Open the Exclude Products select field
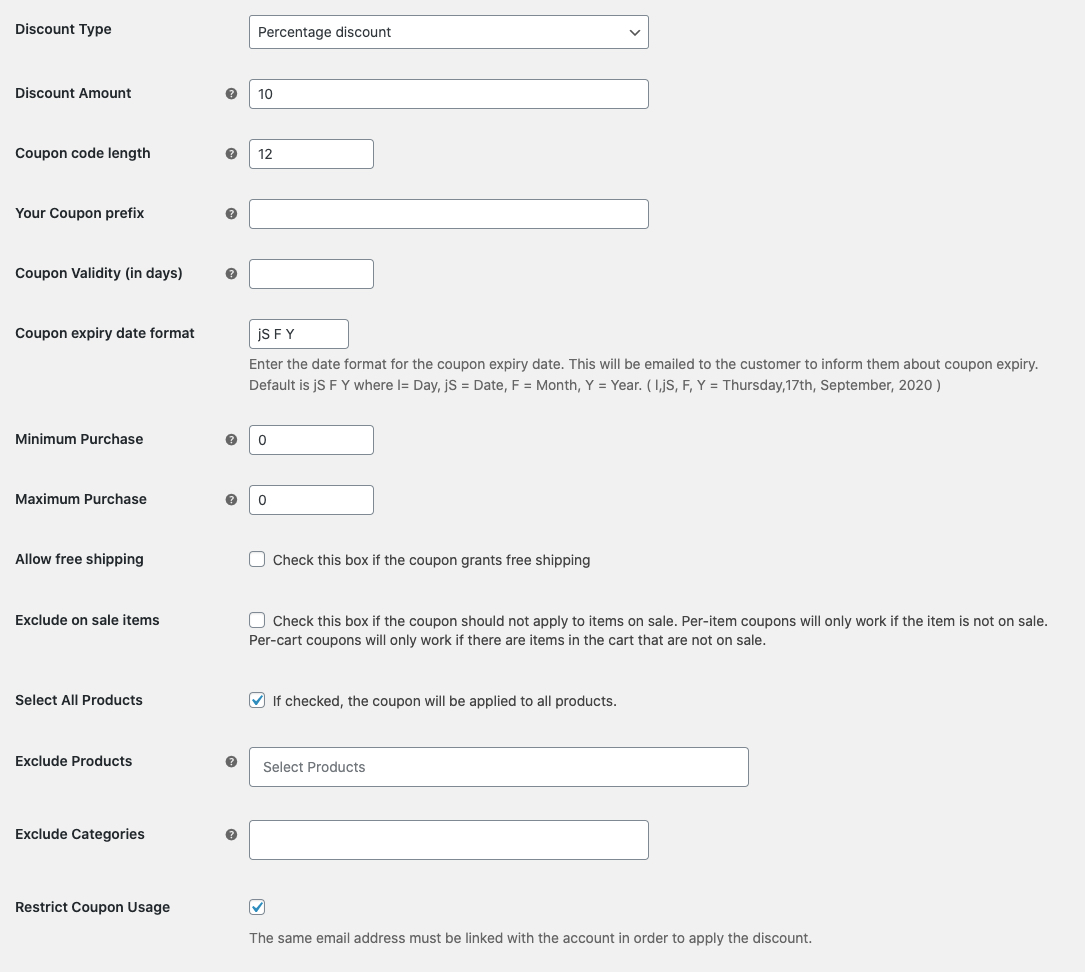1085x972 pixels. [x=499, y=767]
